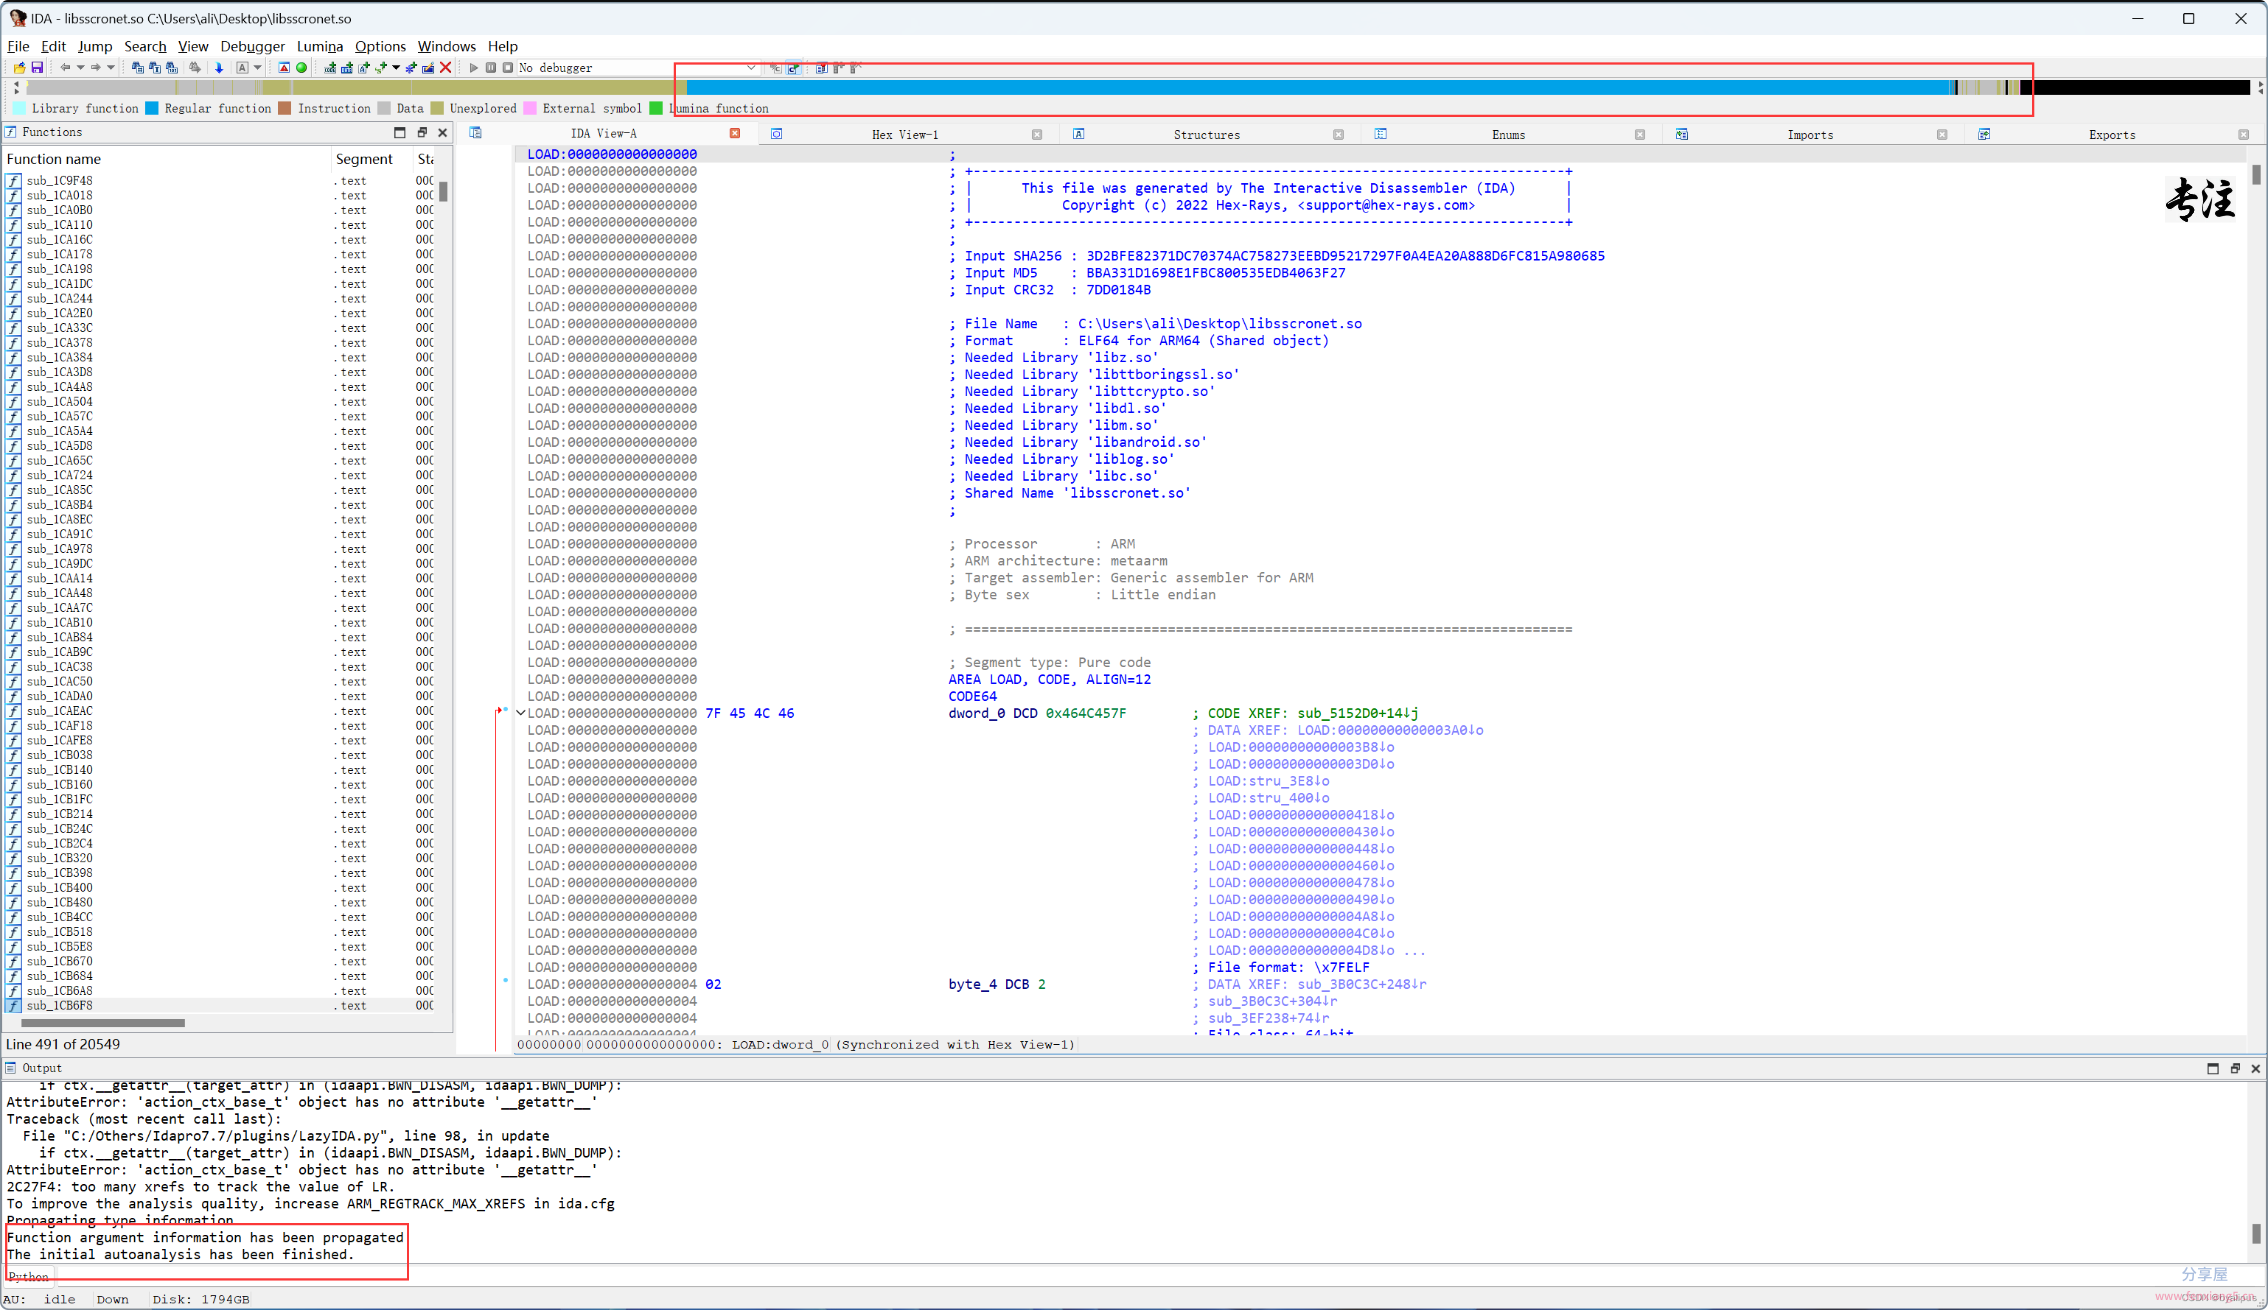Close the IDA View-A tab
Image resolution: width=2268 pixels, height=1310 pixels.
pos(735,133)
